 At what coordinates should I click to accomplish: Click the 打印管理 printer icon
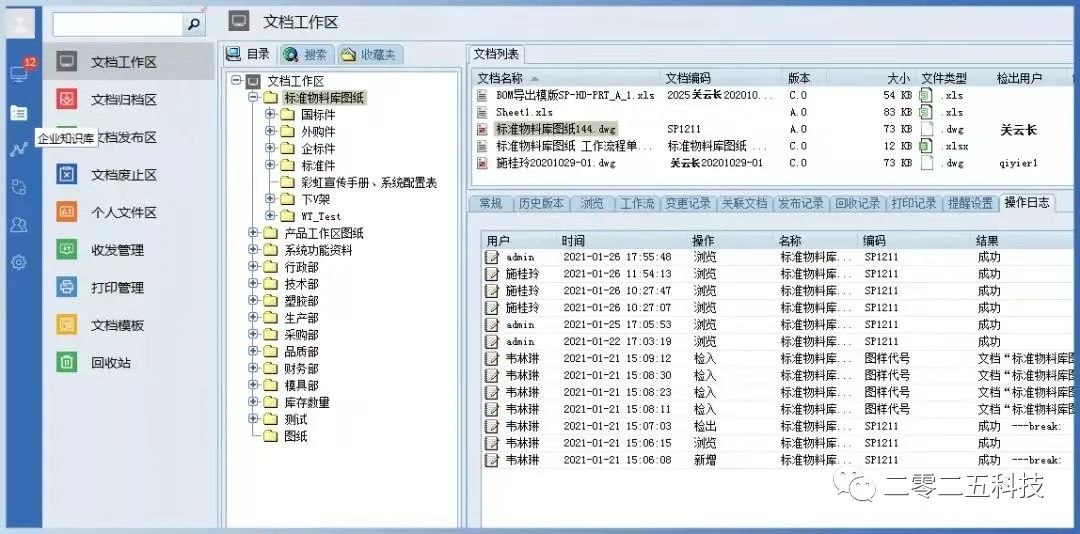click(x=67, y=287)
